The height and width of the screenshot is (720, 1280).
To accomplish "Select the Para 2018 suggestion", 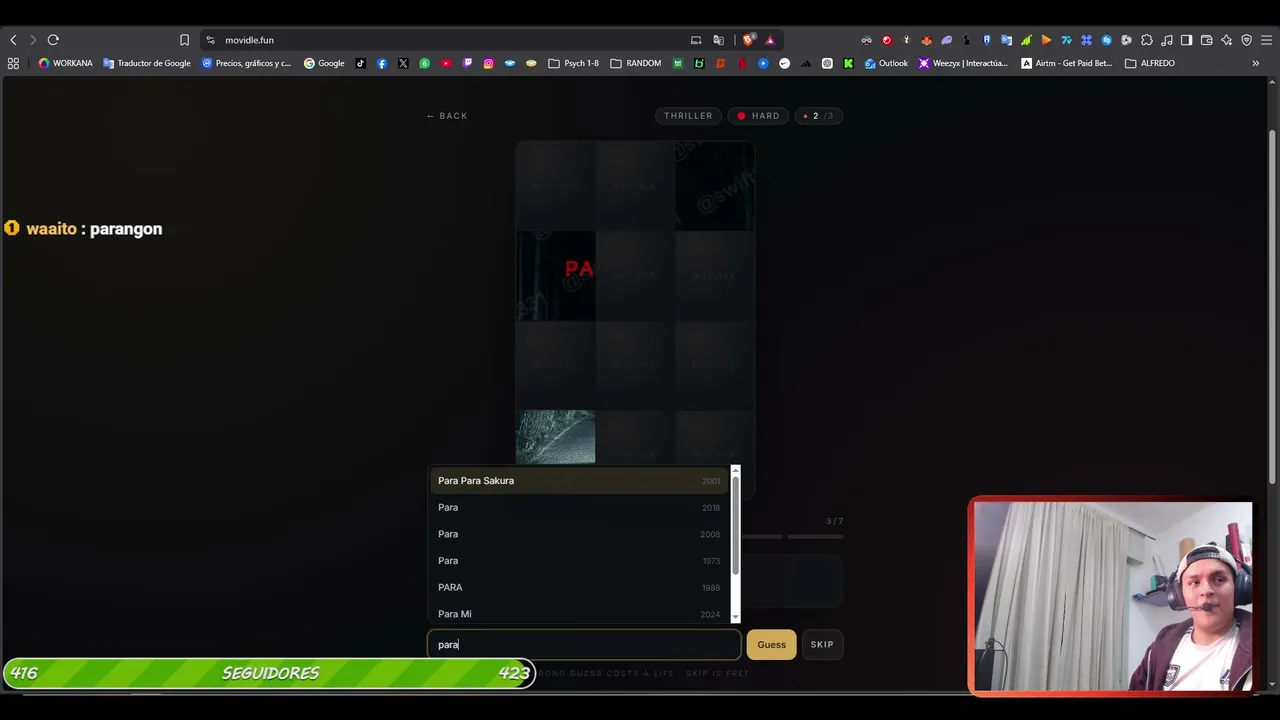I will pyautogui.click(x=579, y=507).
